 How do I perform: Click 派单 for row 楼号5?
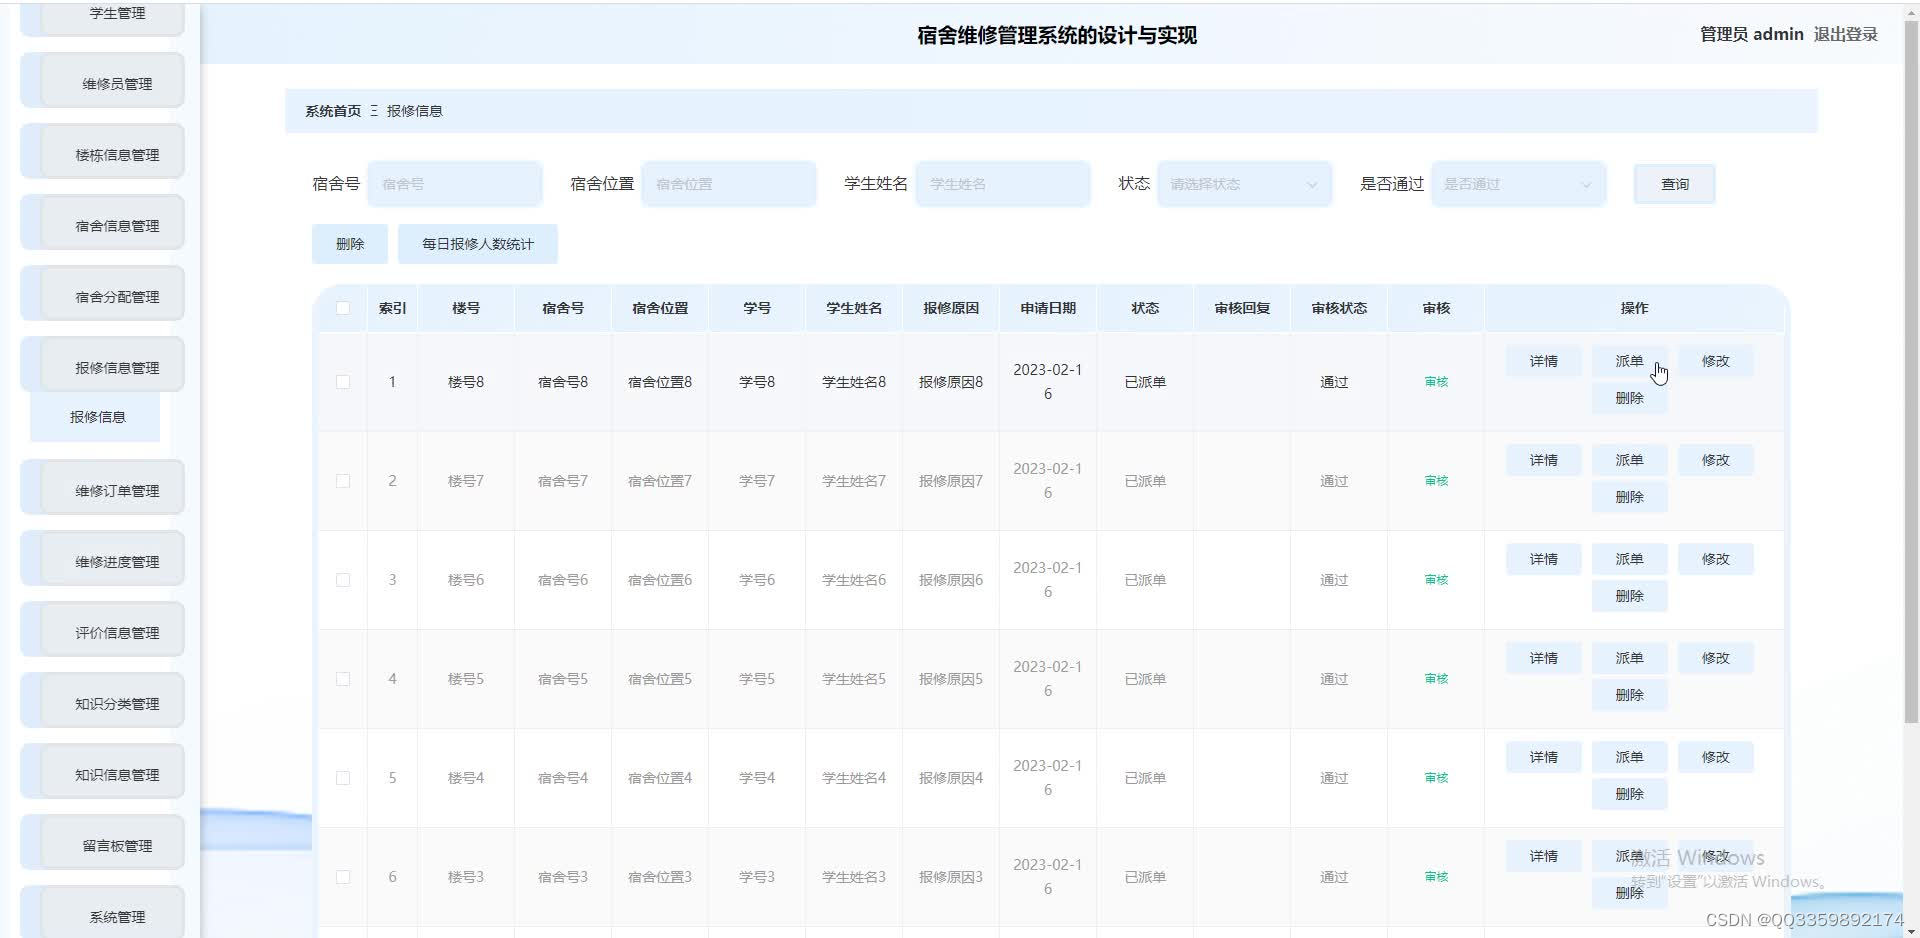click(1629, 658)
